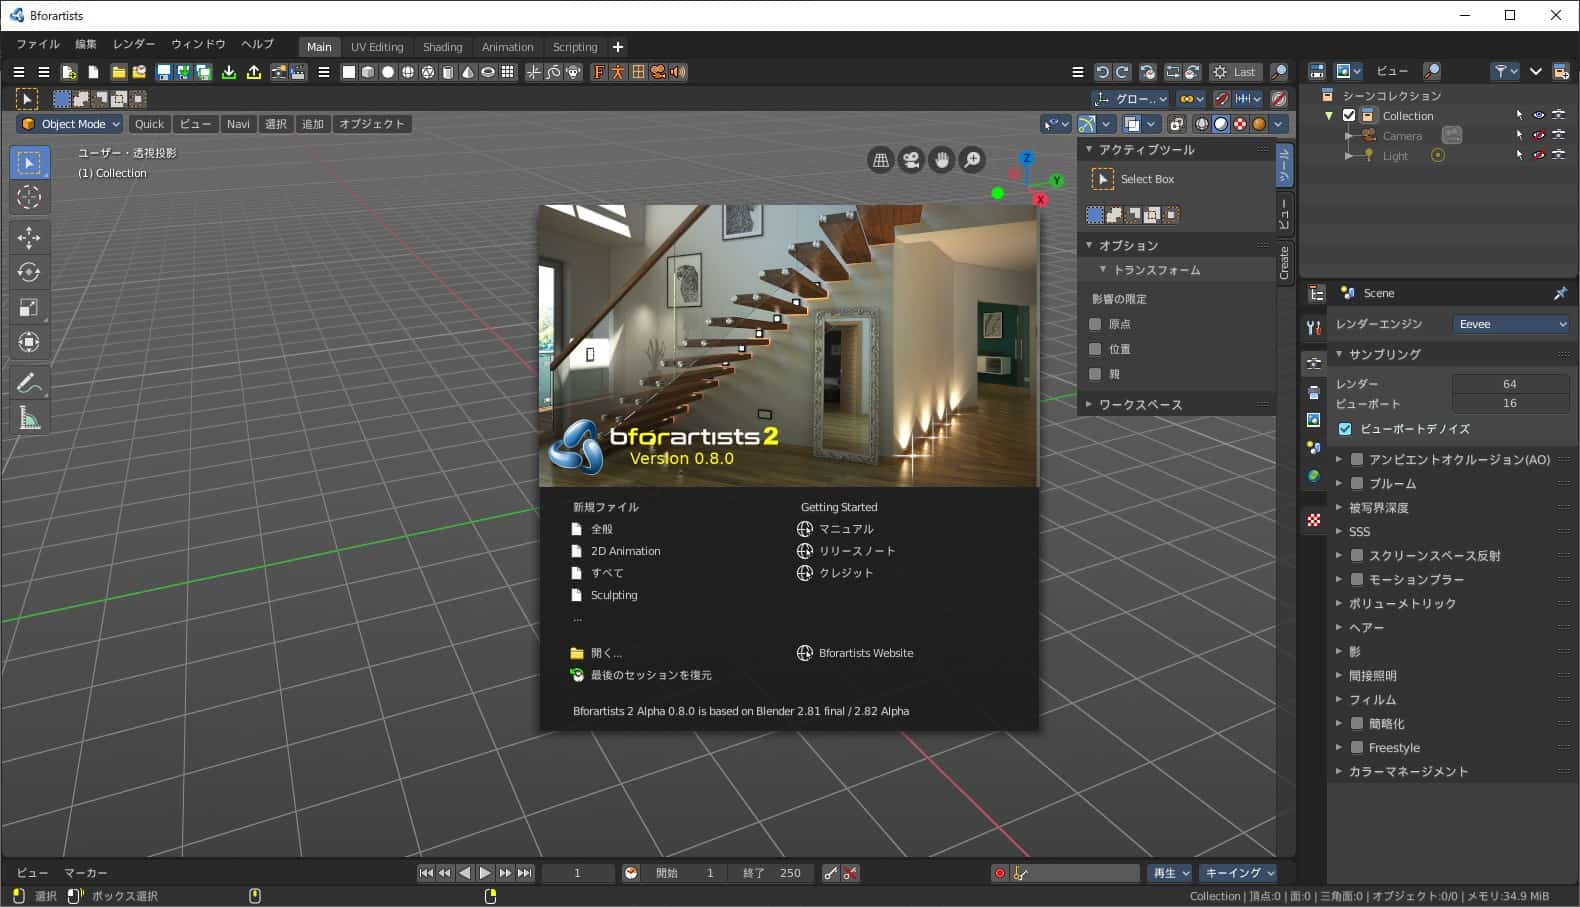Select the Transform tool in left toolbar

click(29, 342)
